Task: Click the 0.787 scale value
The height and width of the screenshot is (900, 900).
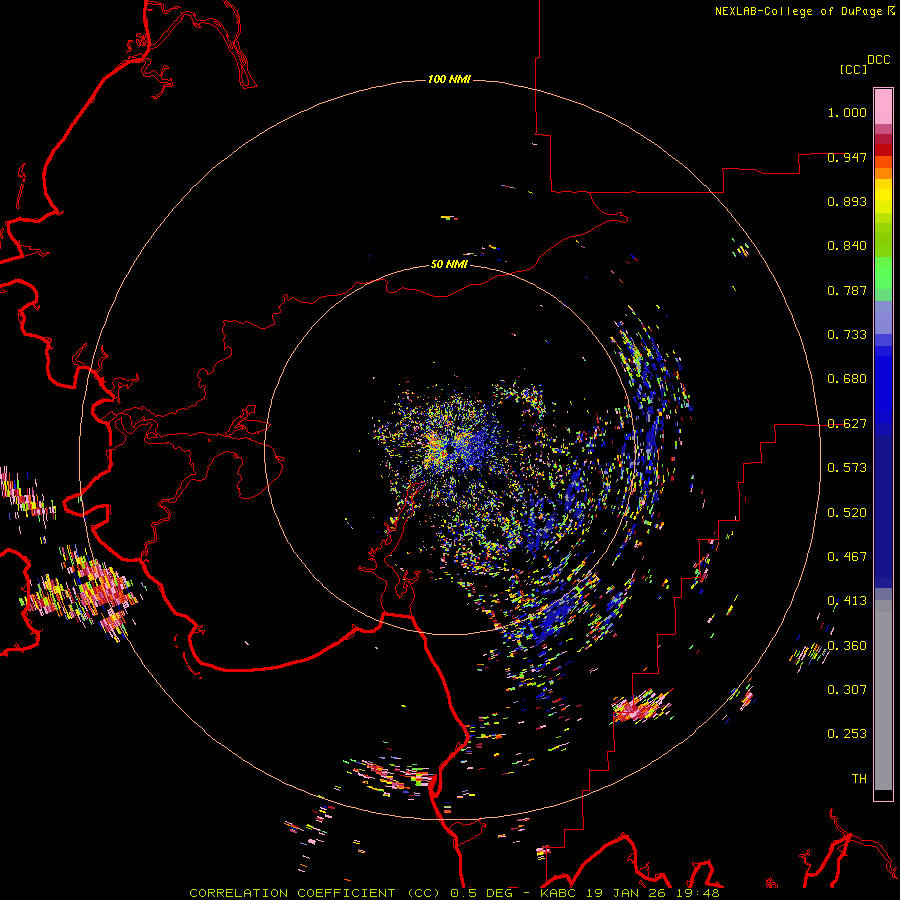Action: point(847,290)
